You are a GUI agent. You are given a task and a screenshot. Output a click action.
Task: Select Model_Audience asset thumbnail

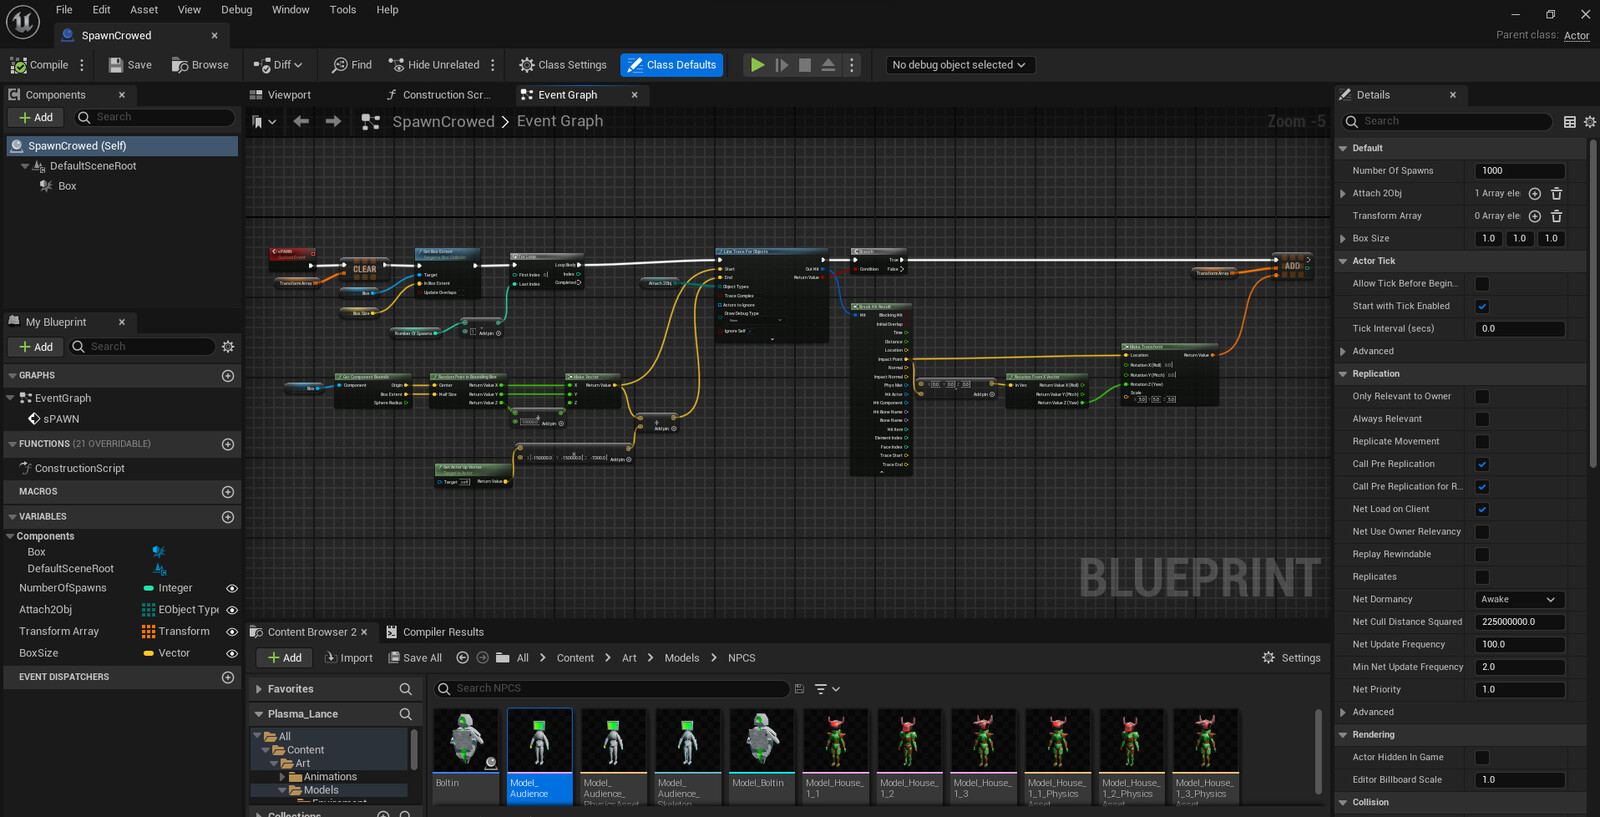540,755
